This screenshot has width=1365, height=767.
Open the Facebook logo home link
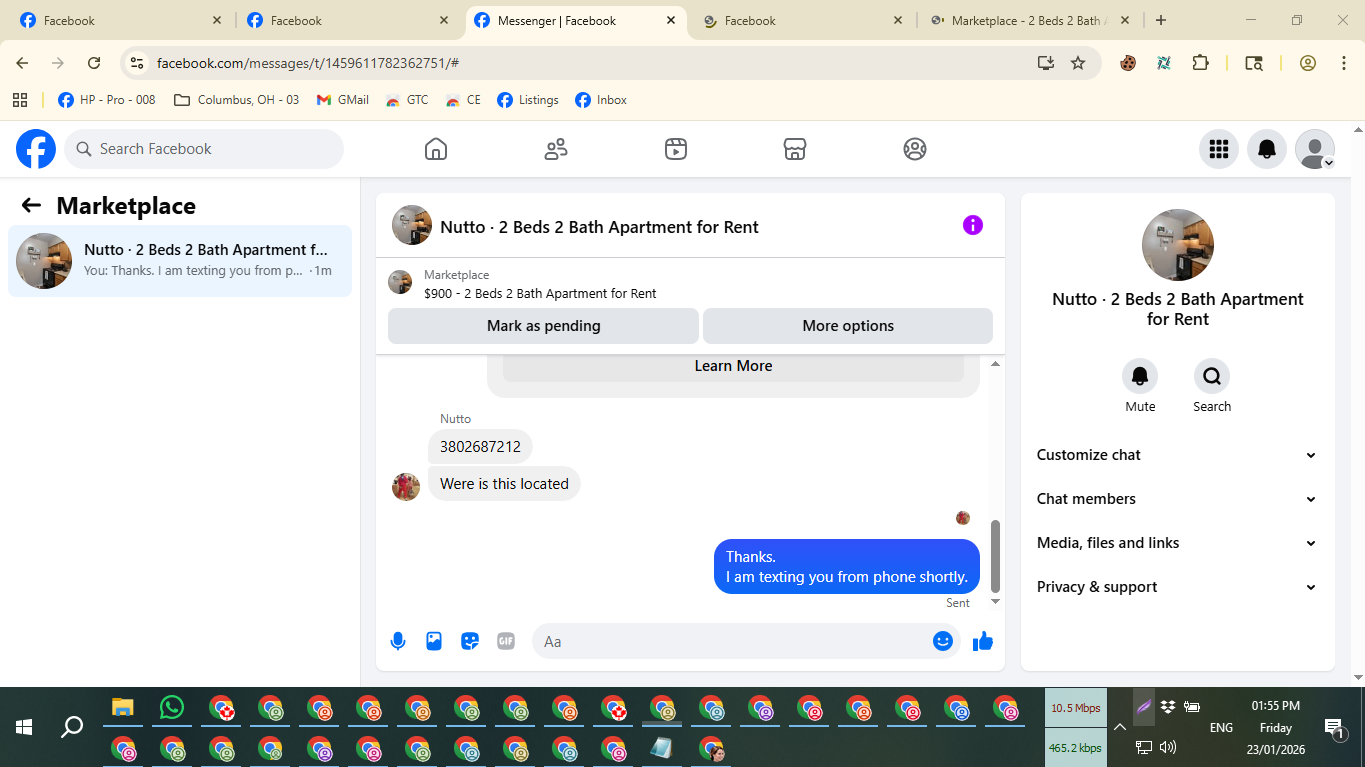(36, 149)
